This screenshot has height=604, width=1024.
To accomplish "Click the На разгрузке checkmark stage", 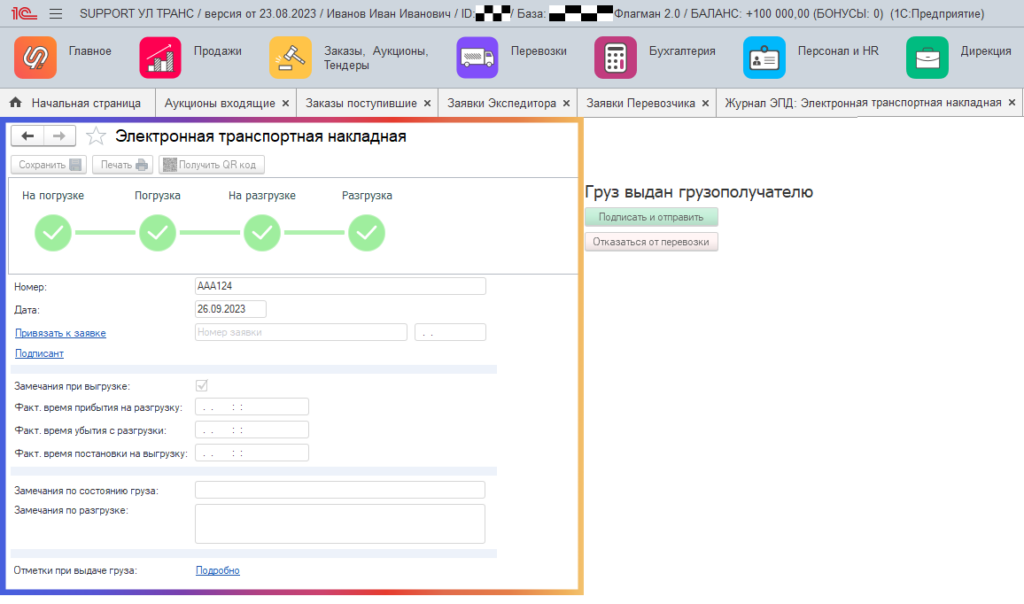I will 262,232.
